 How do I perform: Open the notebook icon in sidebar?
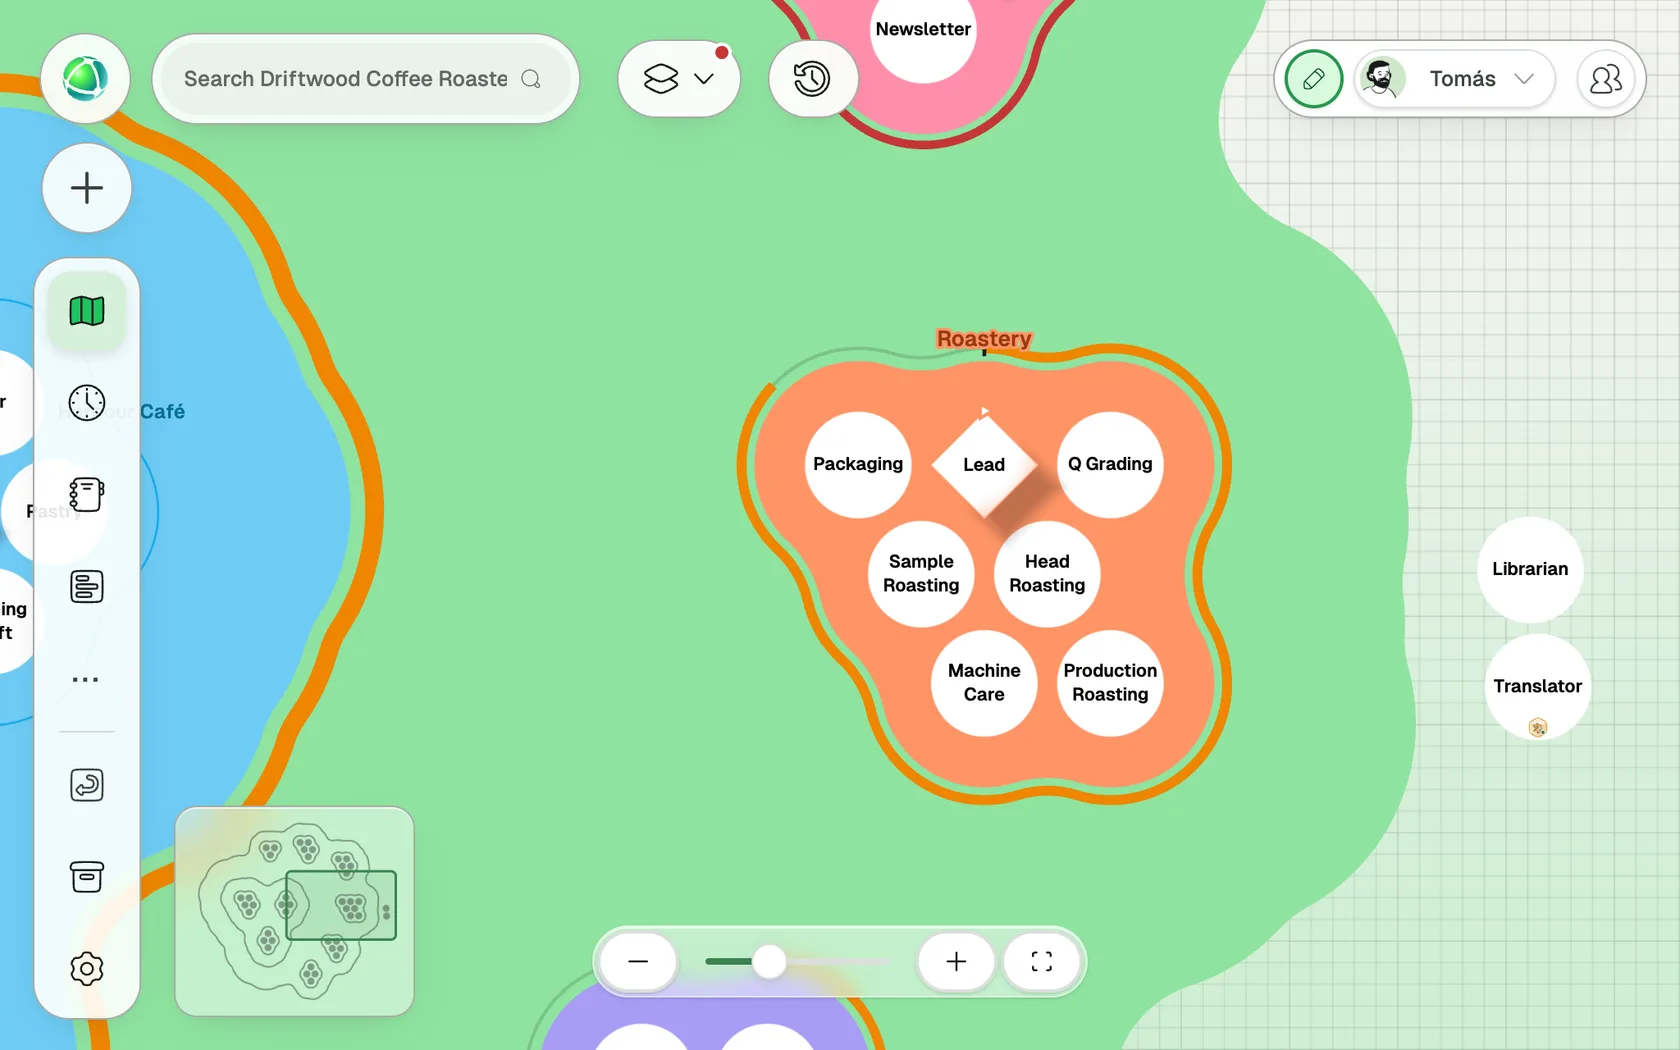tap(87, 494)
